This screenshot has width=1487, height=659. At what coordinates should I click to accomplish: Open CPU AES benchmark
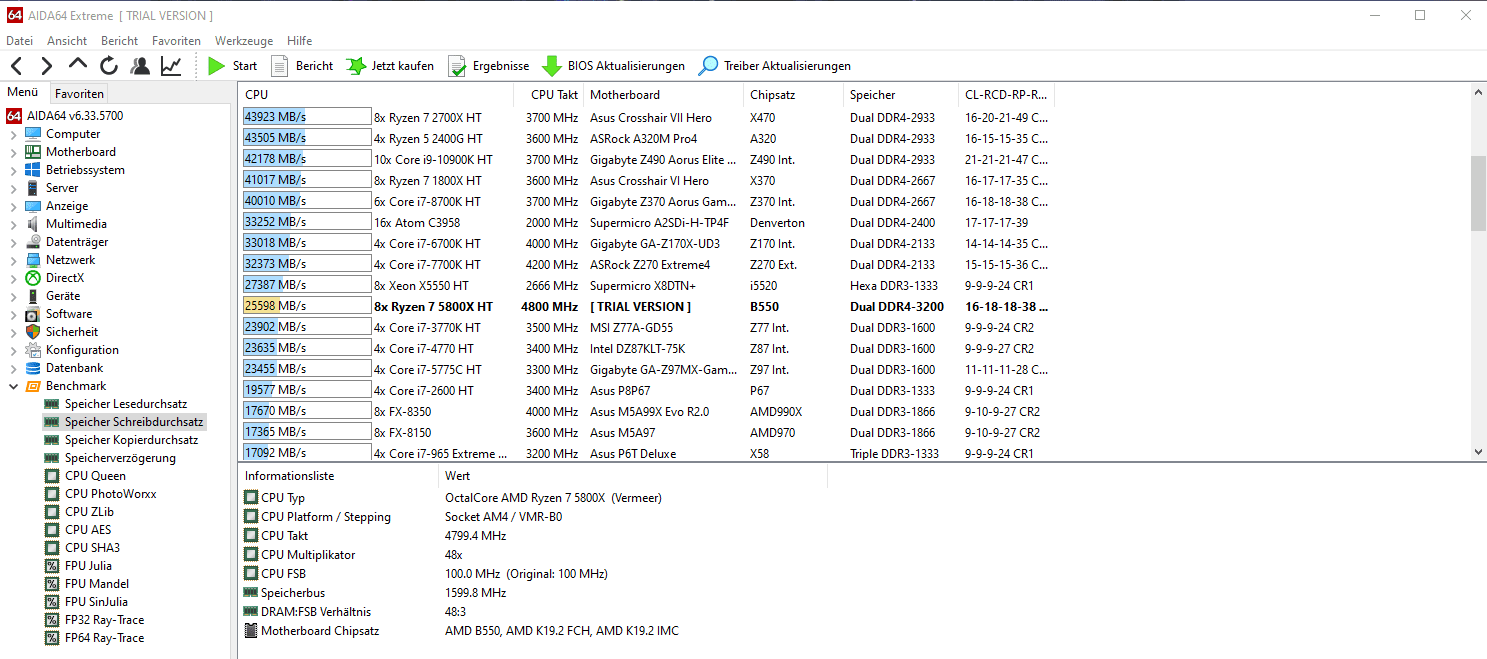pos(88,530)
